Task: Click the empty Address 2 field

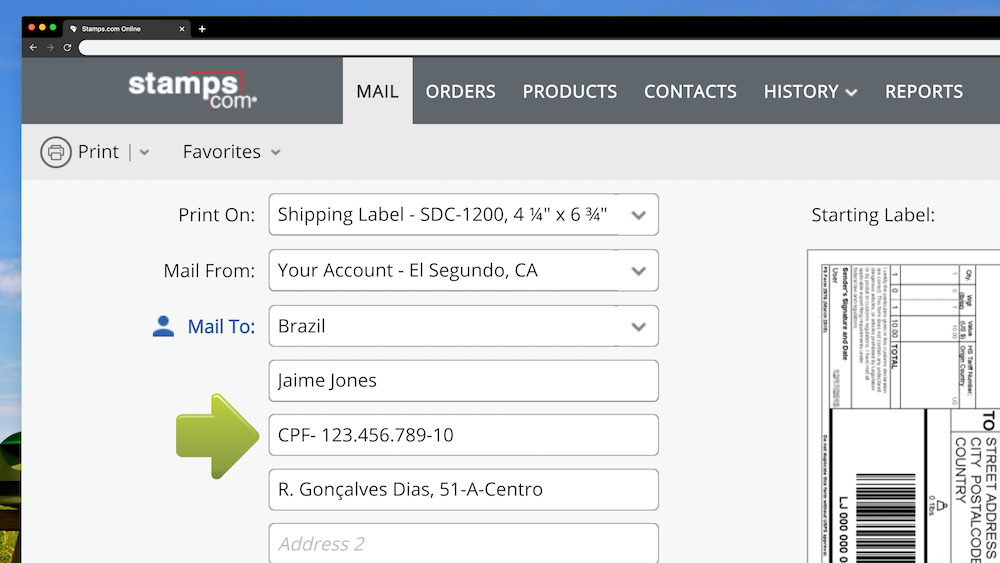Action: (x=463, y=544)
